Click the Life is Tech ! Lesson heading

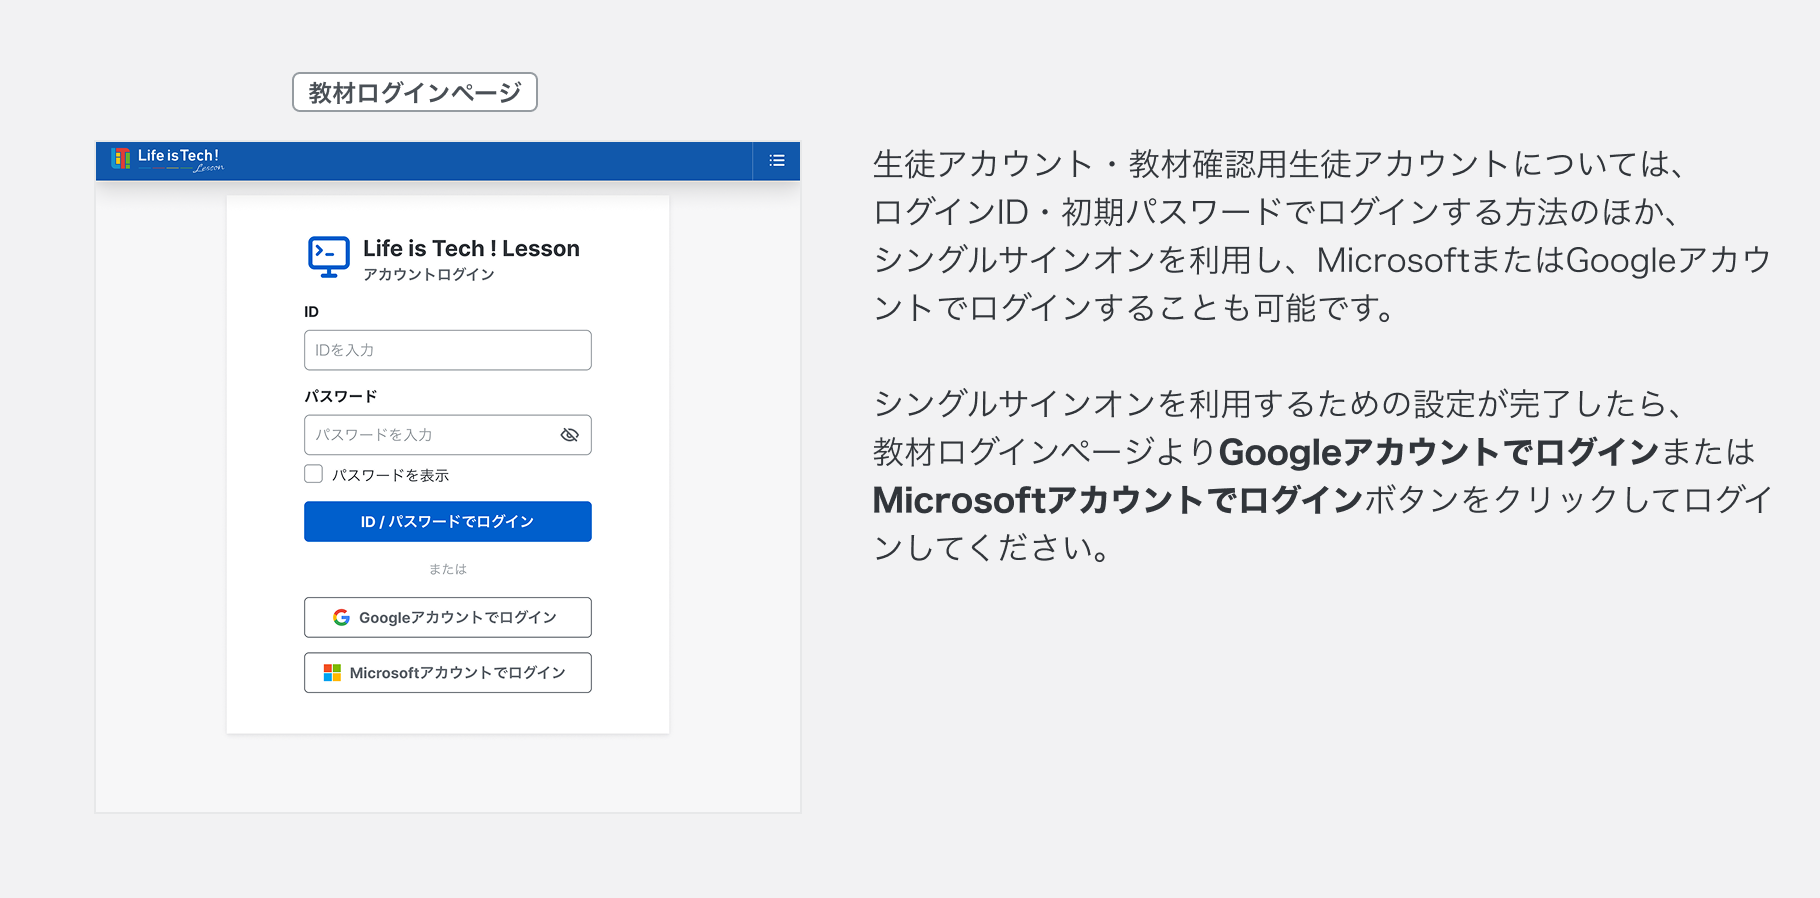pos(471,248)
